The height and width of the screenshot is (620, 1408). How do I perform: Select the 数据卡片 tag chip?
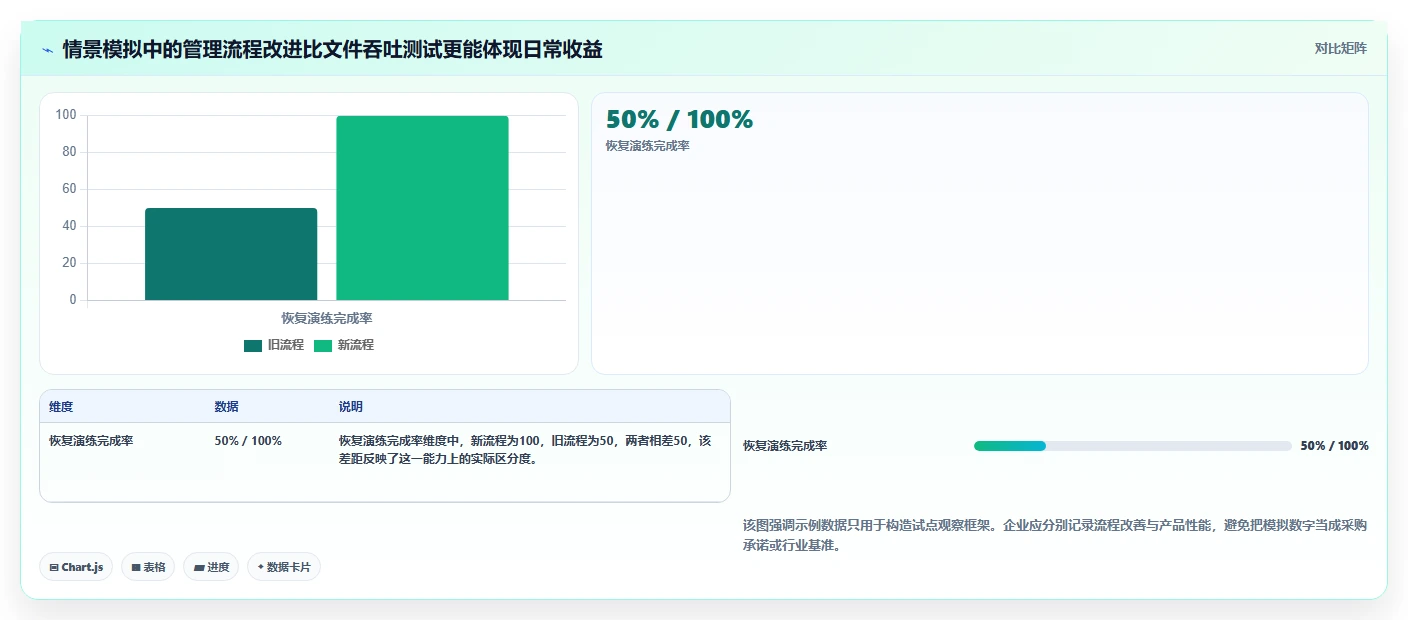[284, 567]
